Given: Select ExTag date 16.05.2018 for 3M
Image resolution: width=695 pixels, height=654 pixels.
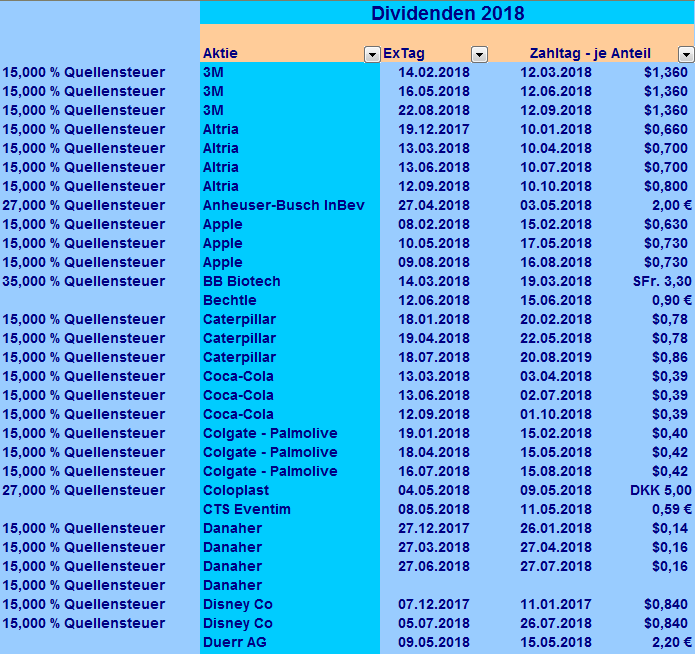Looking at the screenshot, I should (x=433, y=91).
